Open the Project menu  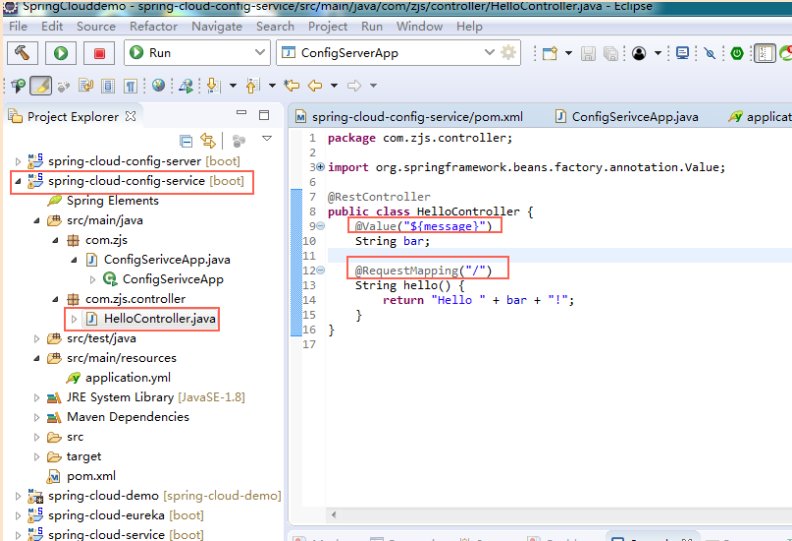(x=328, y=26)
